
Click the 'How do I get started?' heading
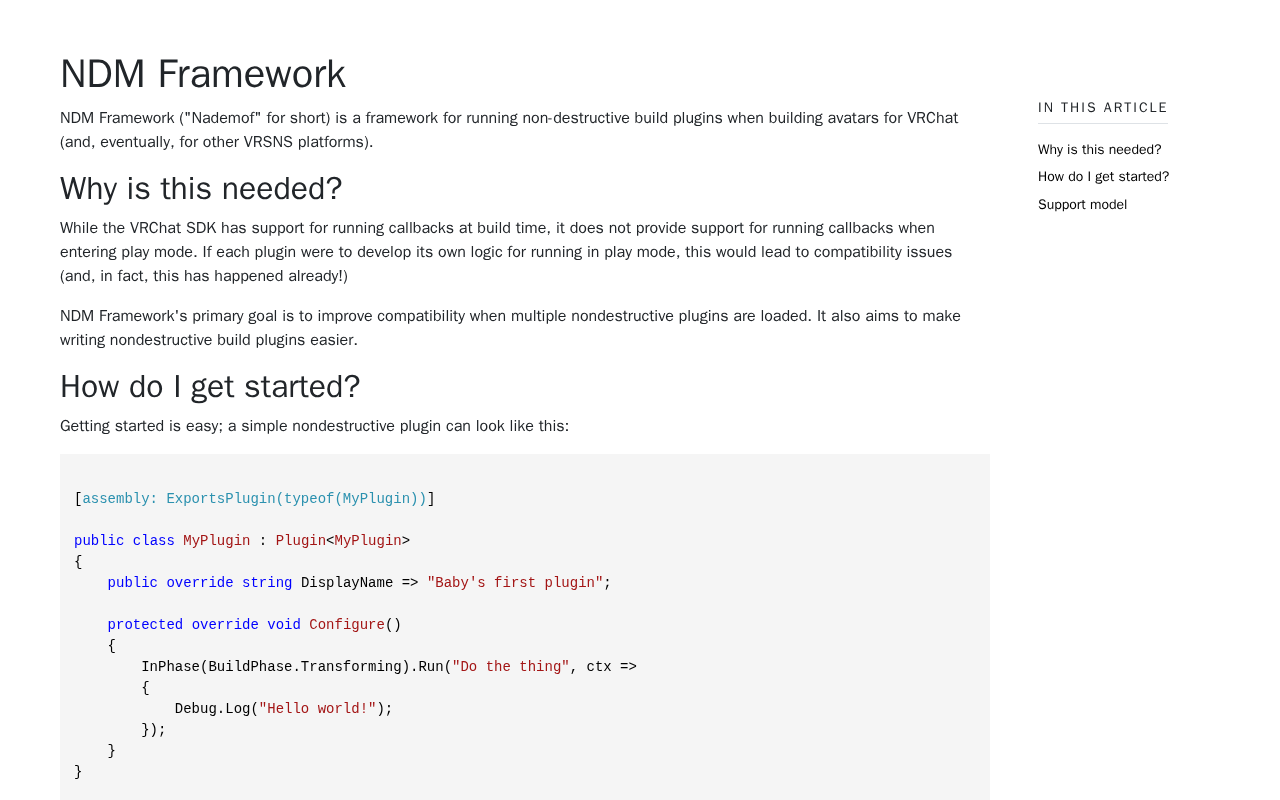tap(210, 387)
